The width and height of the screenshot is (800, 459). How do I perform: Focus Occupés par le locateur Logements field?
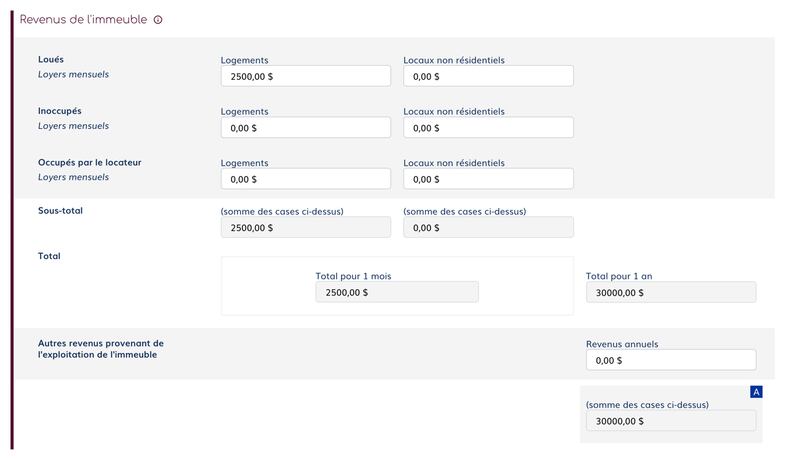tap(305, 179)
